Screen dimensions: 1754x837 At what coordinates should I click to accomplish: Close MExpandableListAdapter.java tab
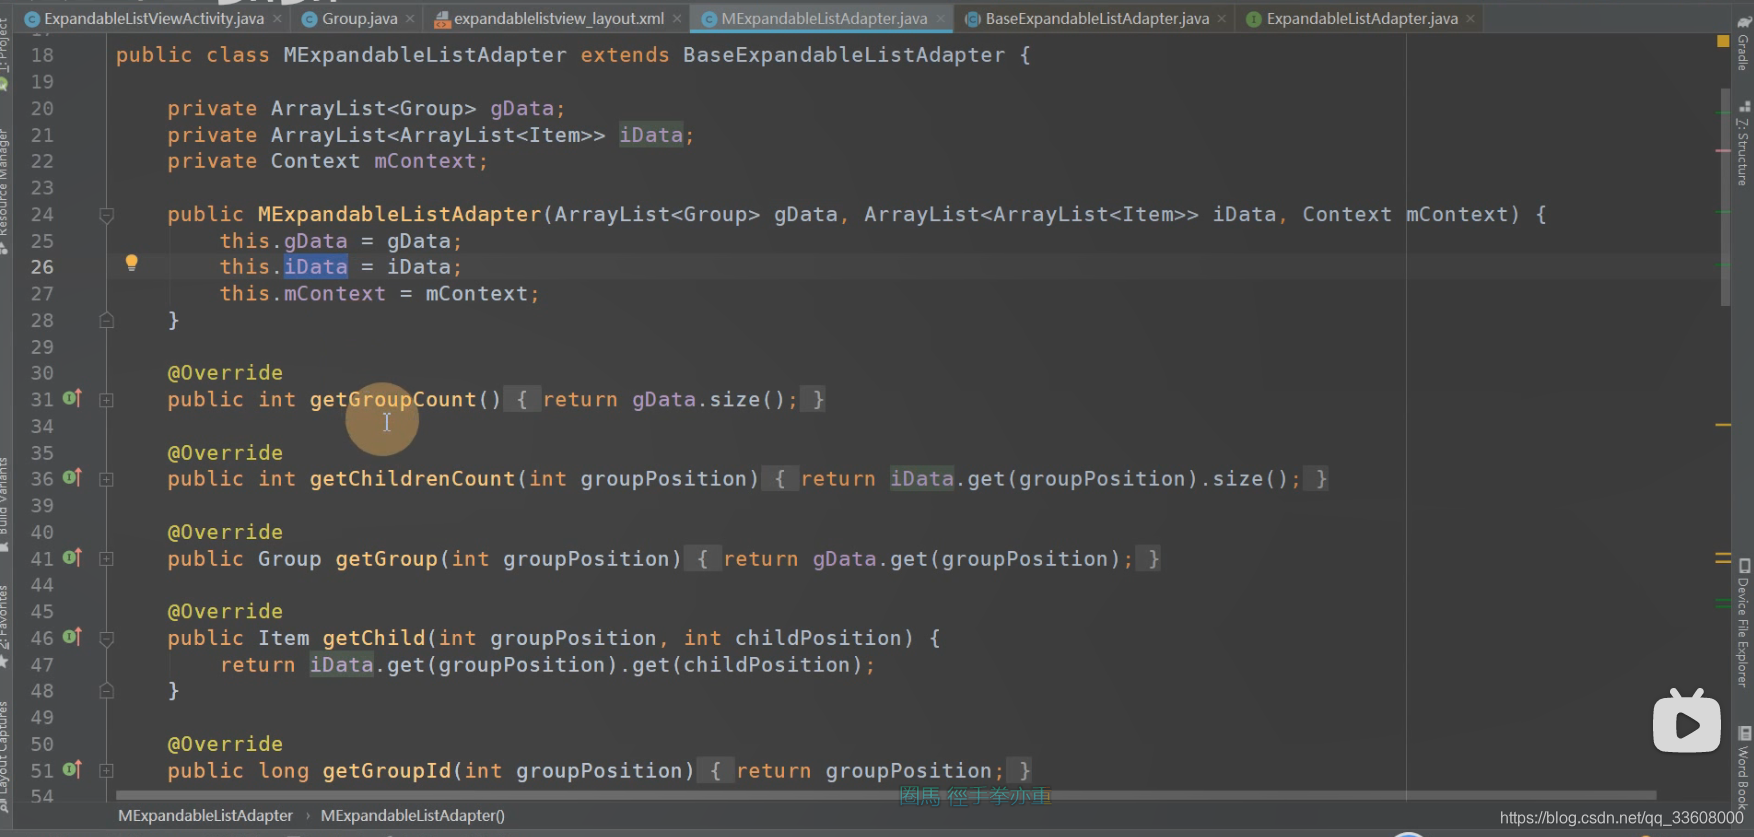tap(940, 19)
